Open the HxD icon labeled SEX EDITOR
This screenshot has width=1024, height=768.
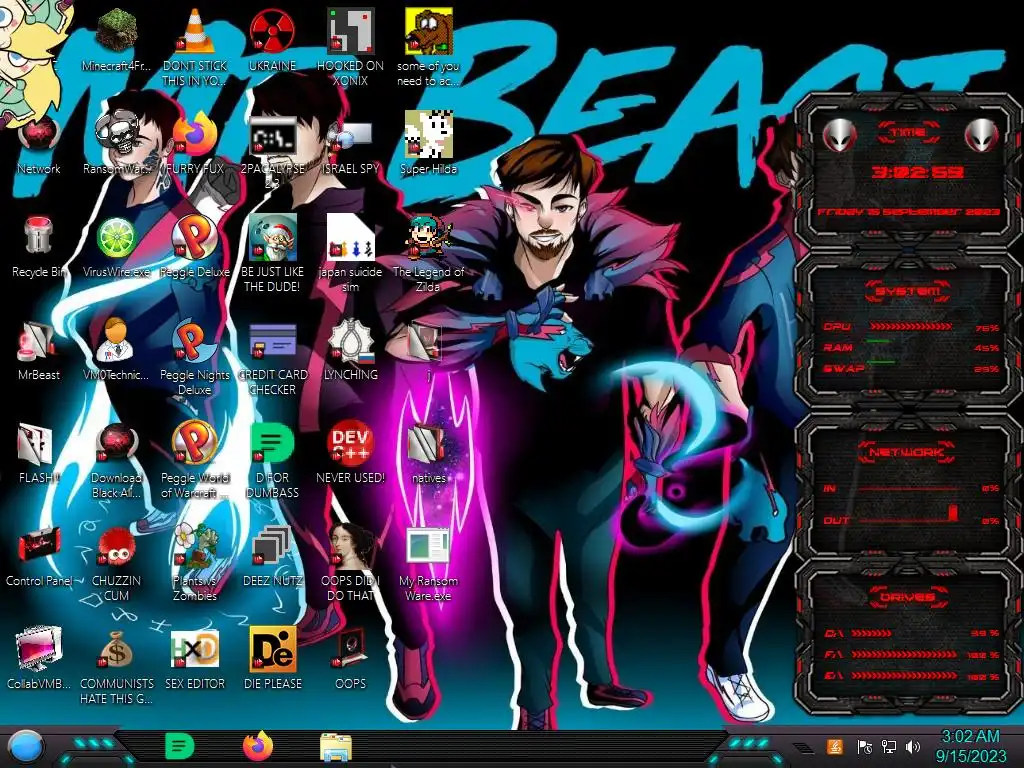pos(194,649)
